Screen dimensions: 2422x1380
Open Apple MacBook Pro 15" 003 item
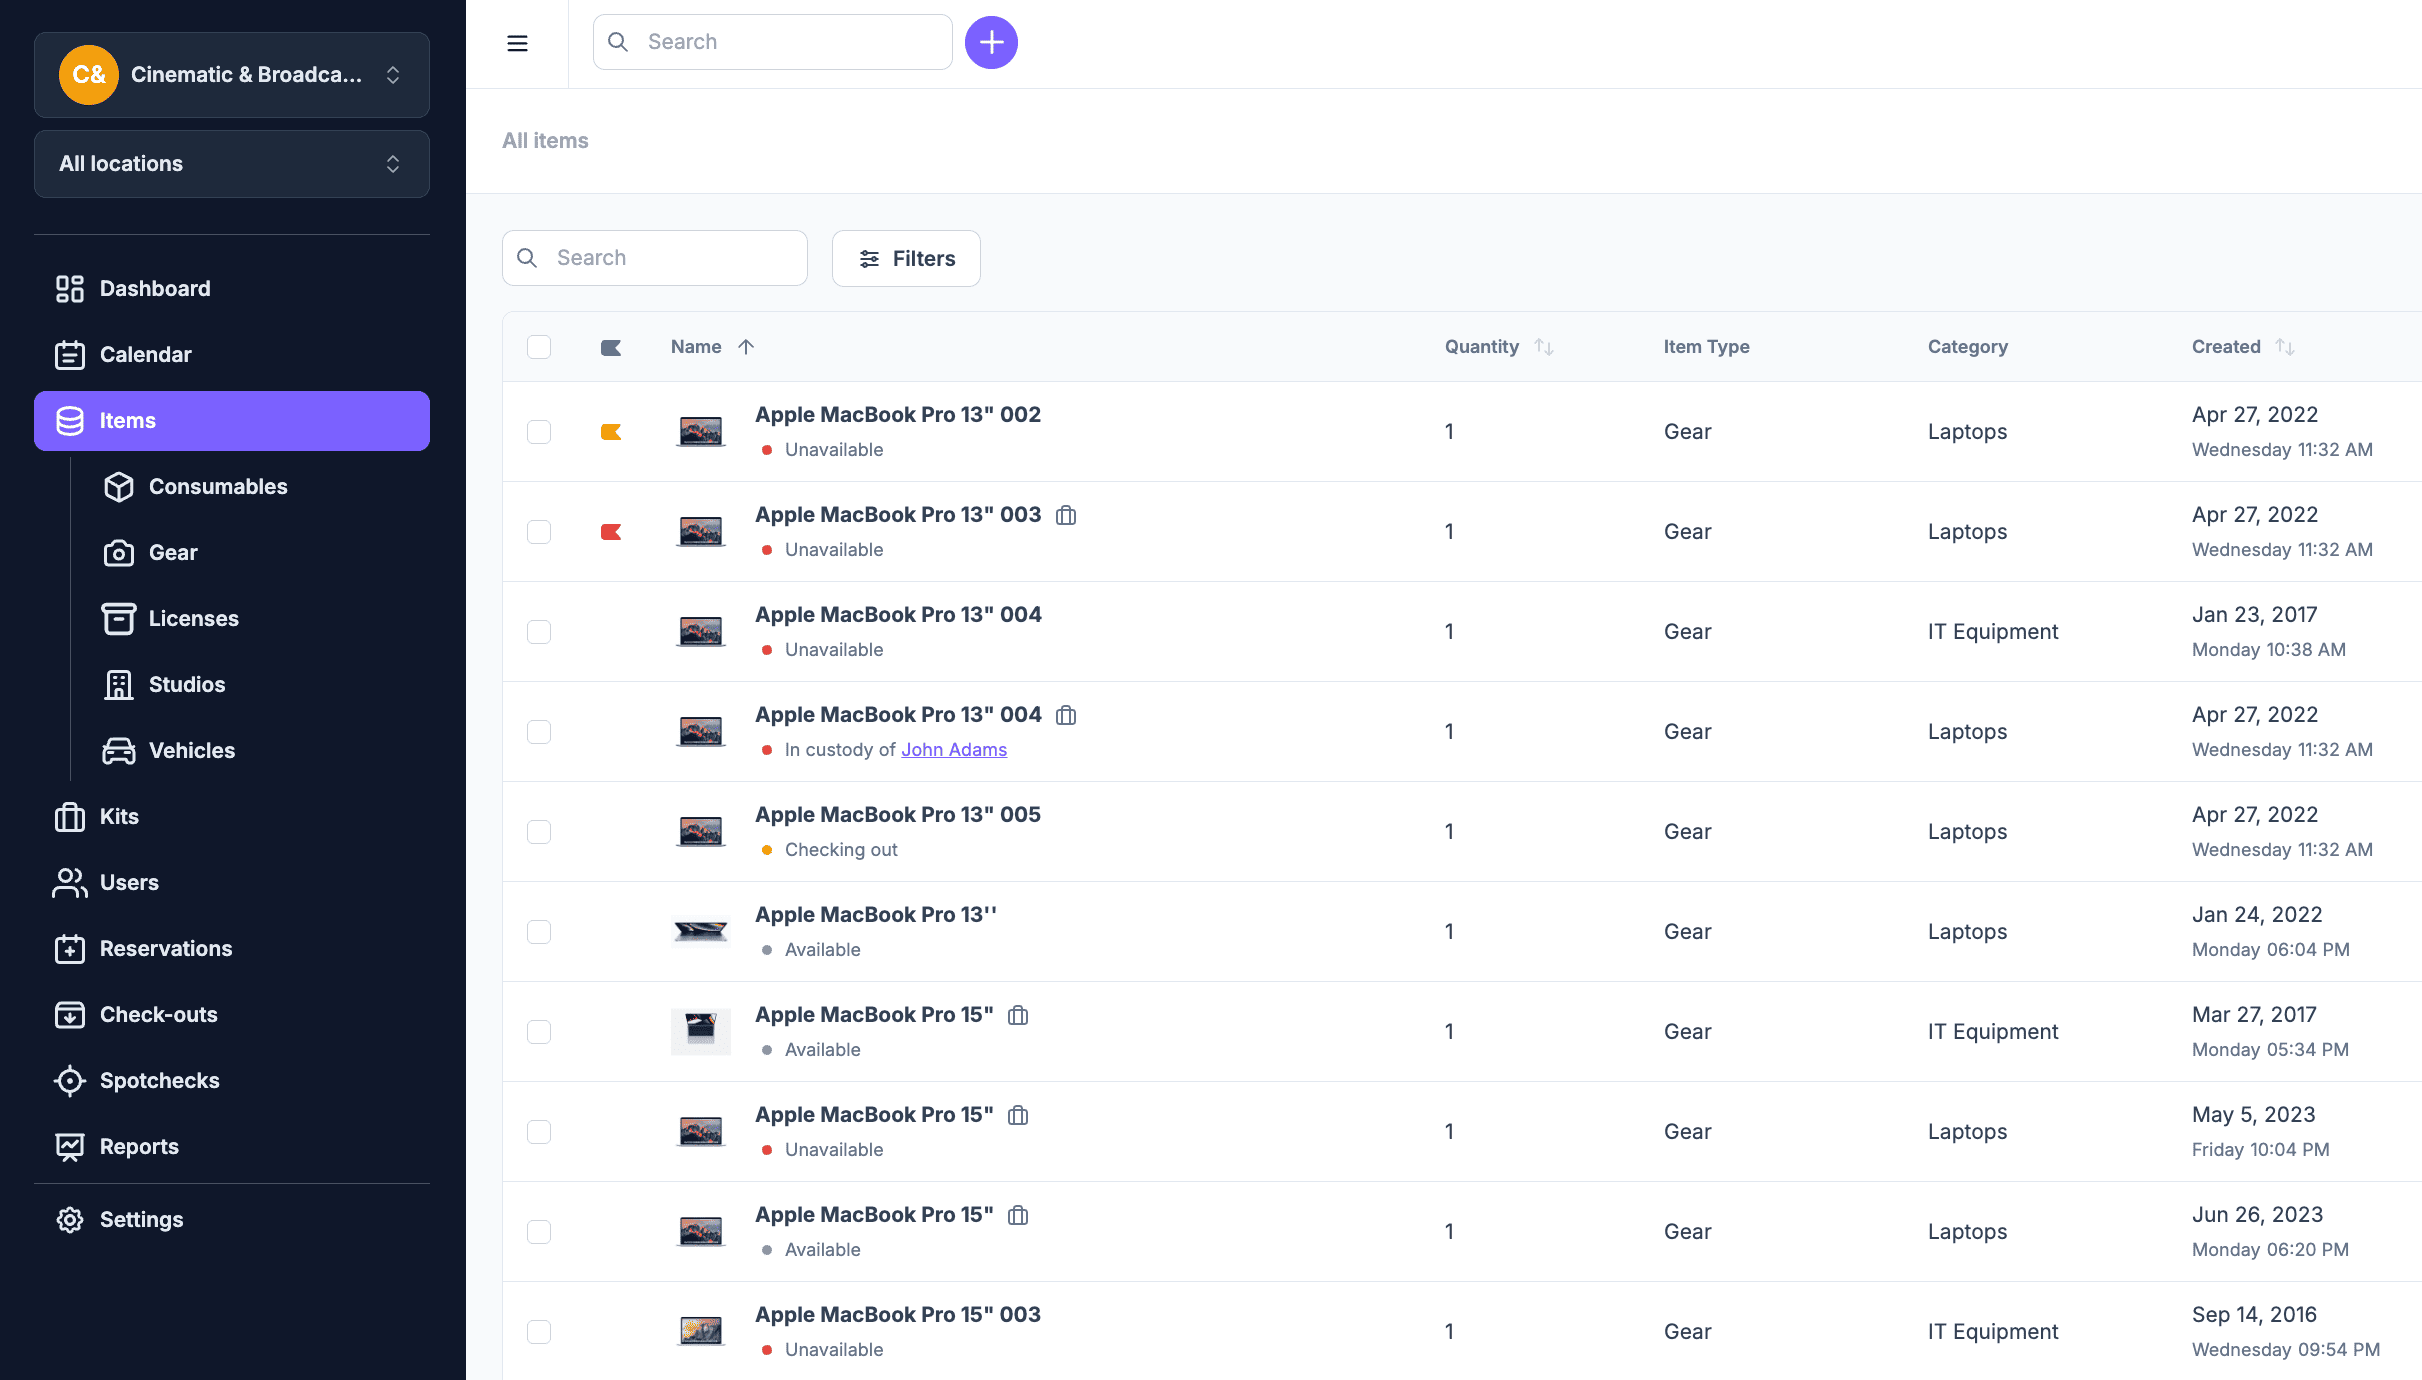click(898, 1315)
